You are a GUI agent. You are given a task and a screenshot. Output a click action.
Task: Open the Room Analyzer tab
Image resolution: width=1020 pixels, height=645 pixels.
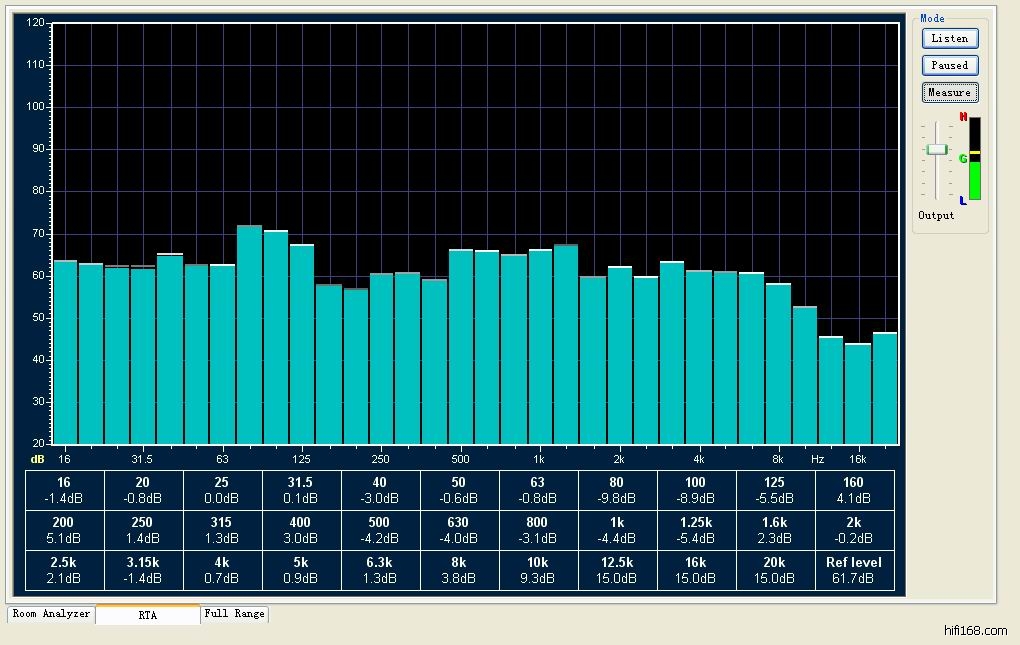51,614
